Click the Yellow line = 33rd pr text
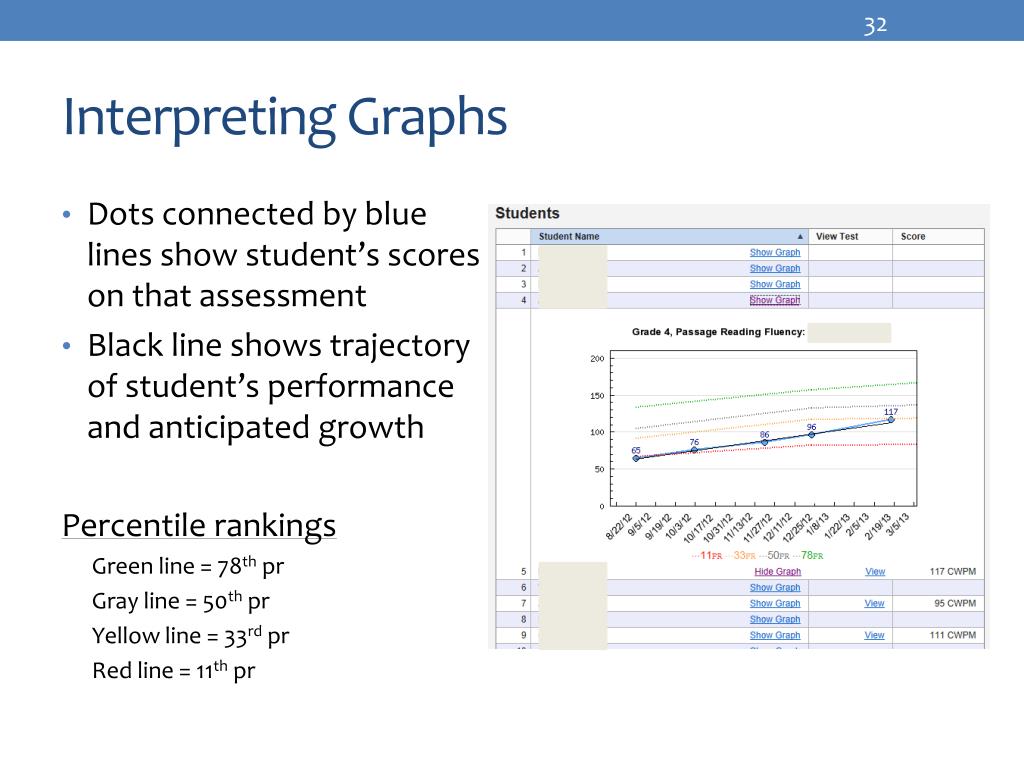This screenshot has height=768, width=1024. tap(190, 635)
